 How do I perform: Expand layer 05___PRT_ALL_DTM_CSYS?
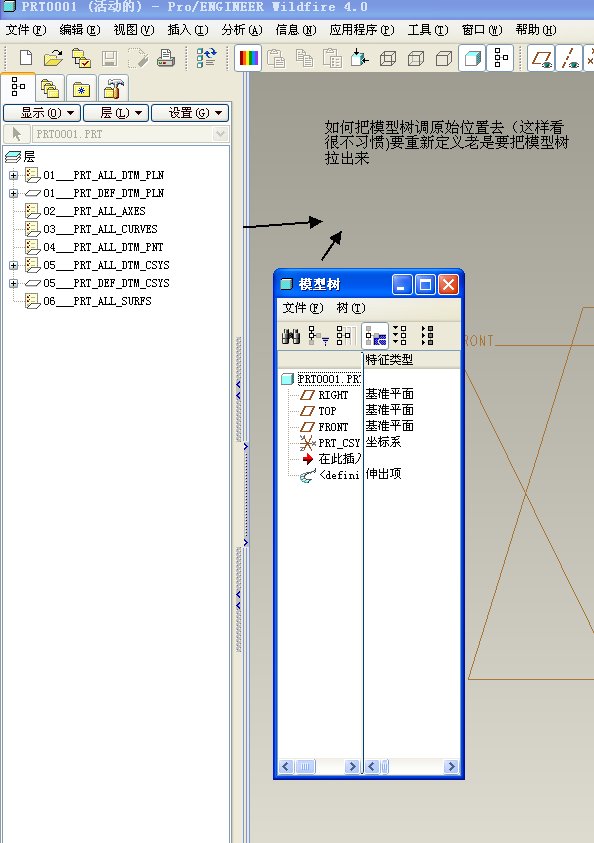[13, 265]
